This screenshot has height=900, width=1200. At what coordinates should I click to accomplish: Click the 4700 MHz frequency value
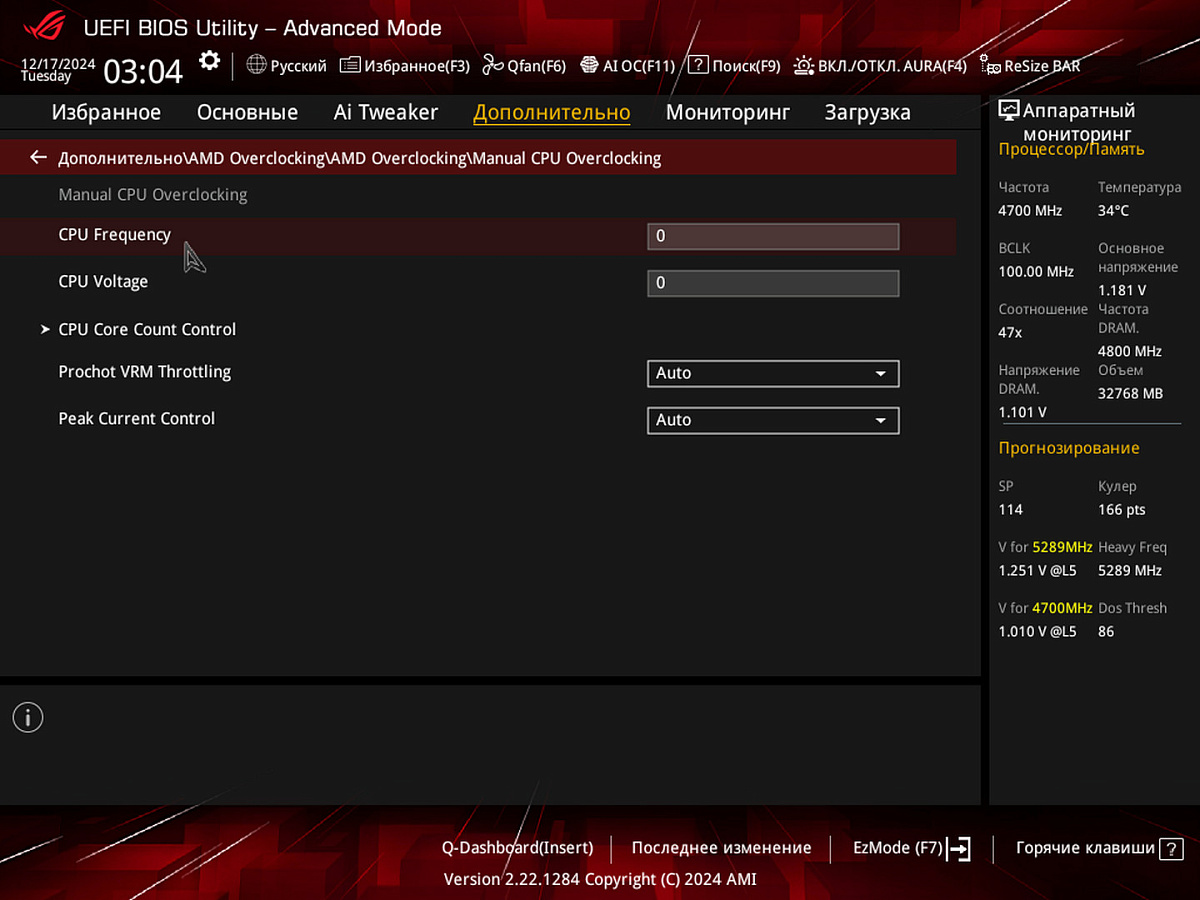click(1030, 211)
